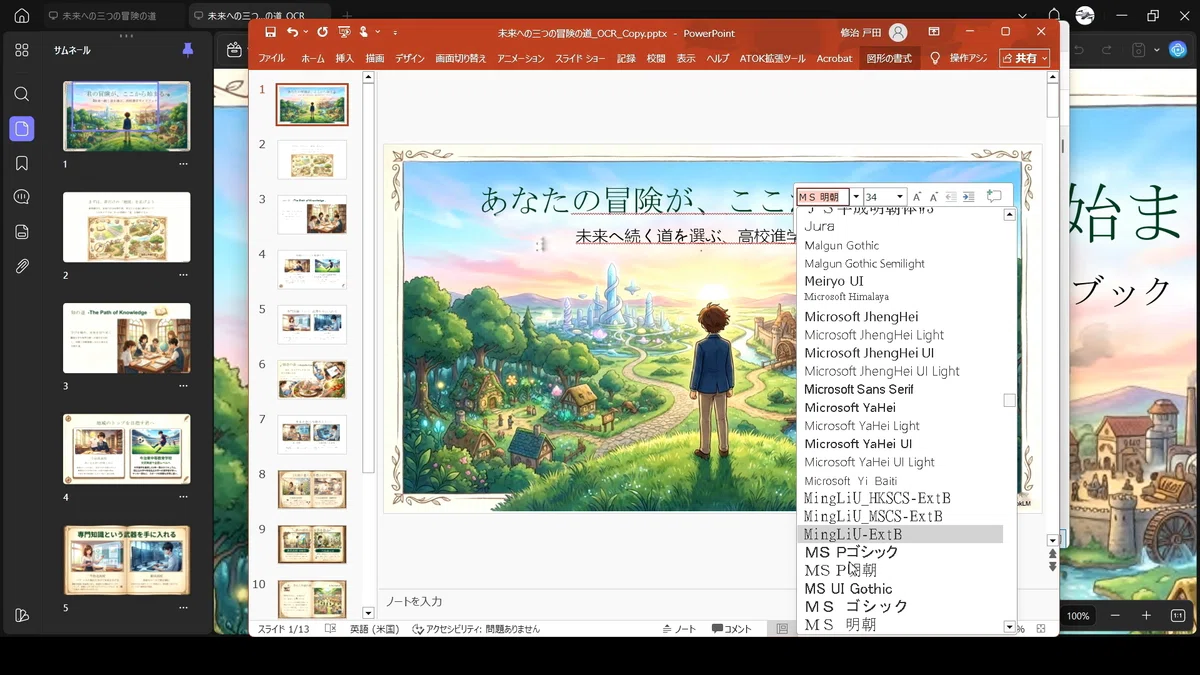The width and height of the screenshot is (1200, 675).
Task: Click 英語 (米国) language in status bar
Action: pos(374,629)
